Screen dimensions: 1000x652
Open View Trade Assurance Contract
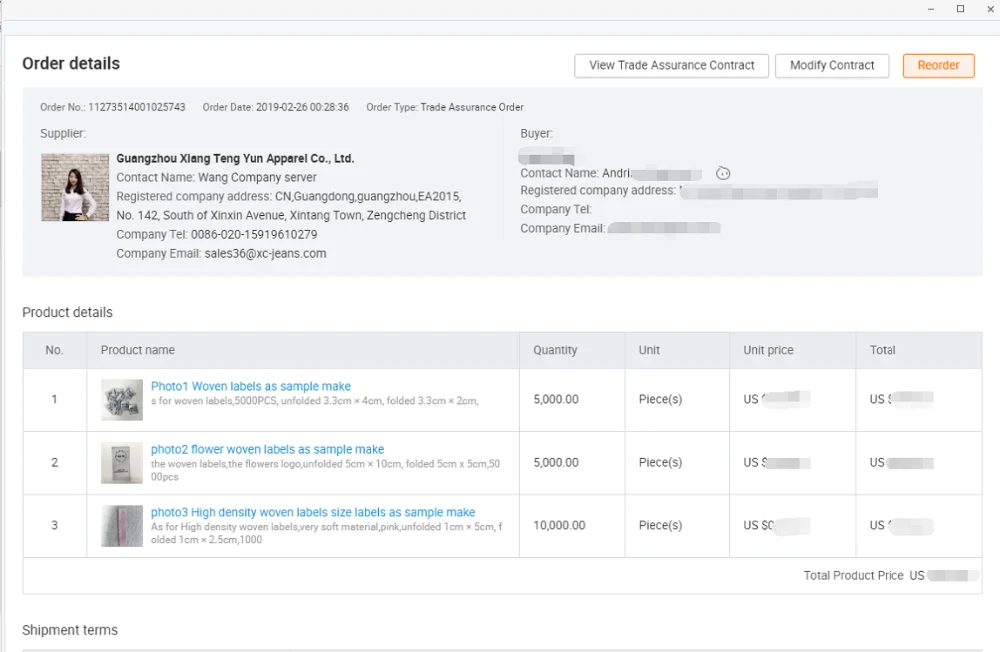[x=671, y=65]
